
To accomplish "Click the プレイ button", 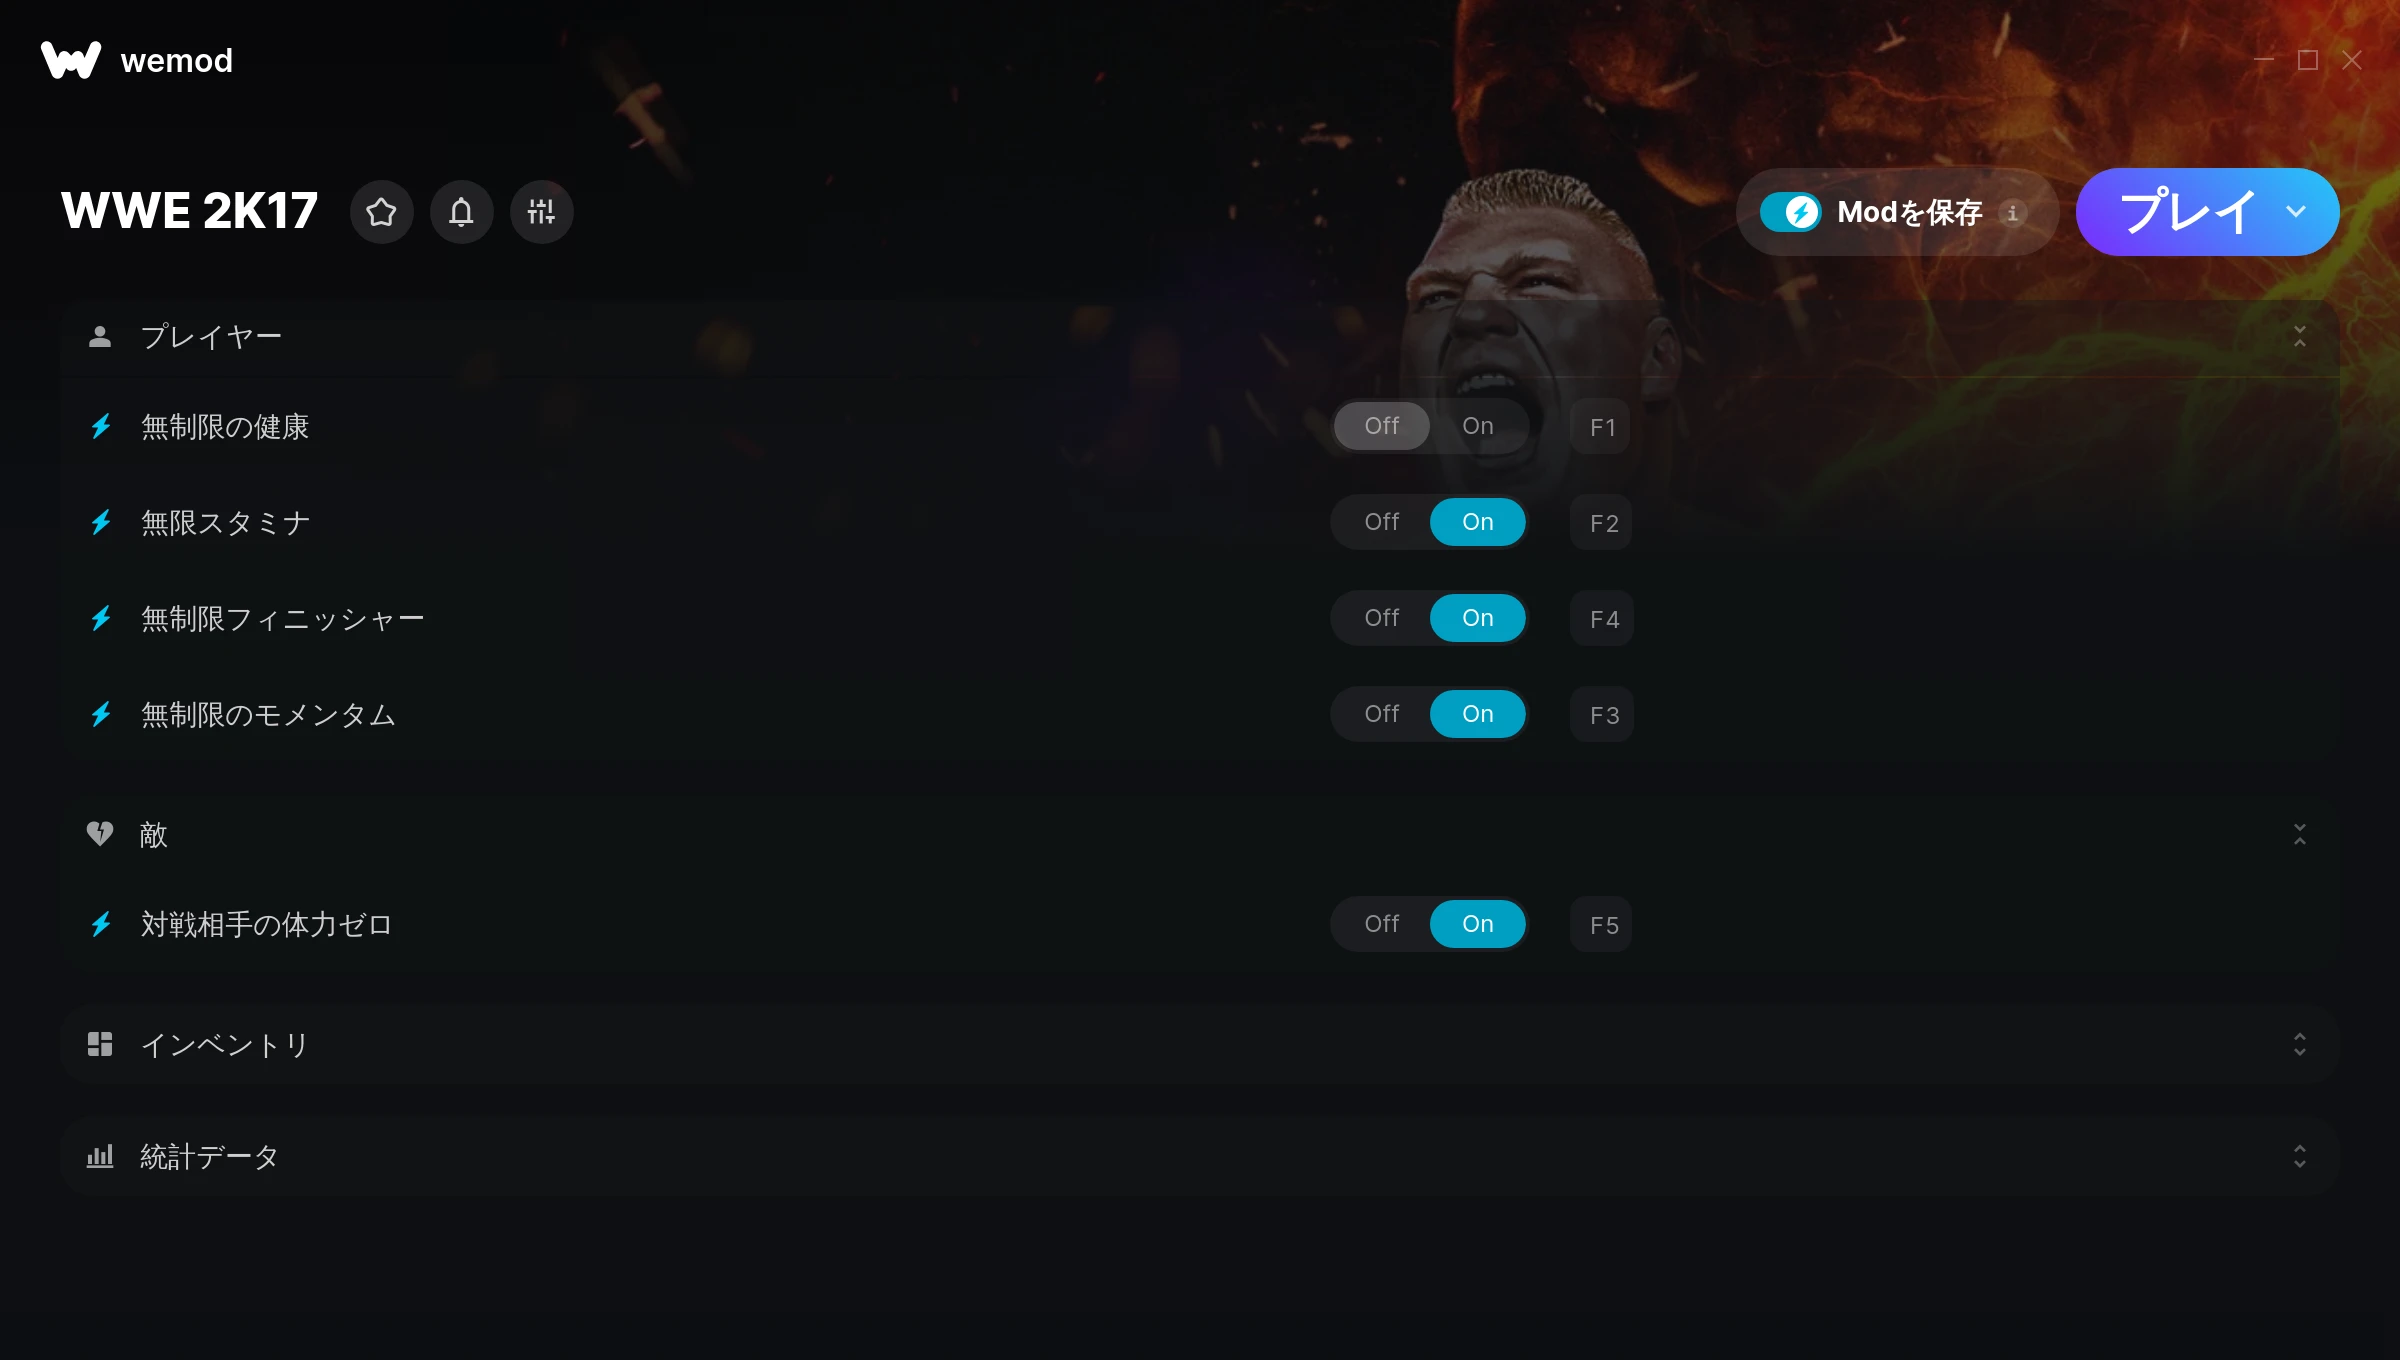I will [x=2188, y=212].
